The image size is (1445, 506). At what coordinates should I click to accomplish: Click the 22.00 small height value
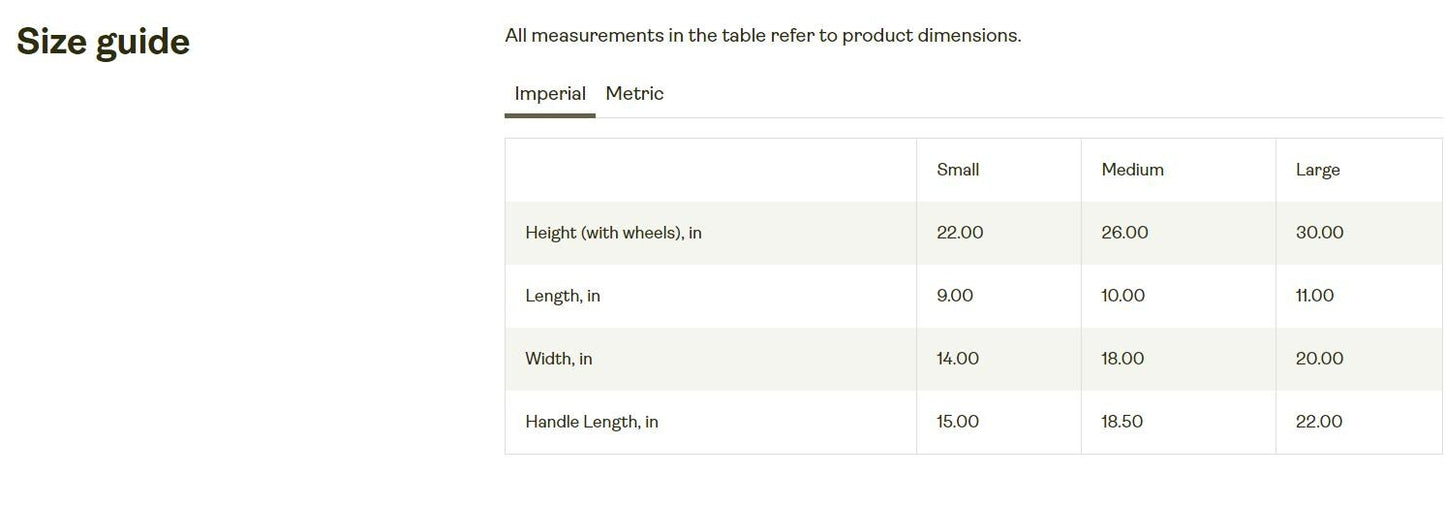tap(959, 233)
